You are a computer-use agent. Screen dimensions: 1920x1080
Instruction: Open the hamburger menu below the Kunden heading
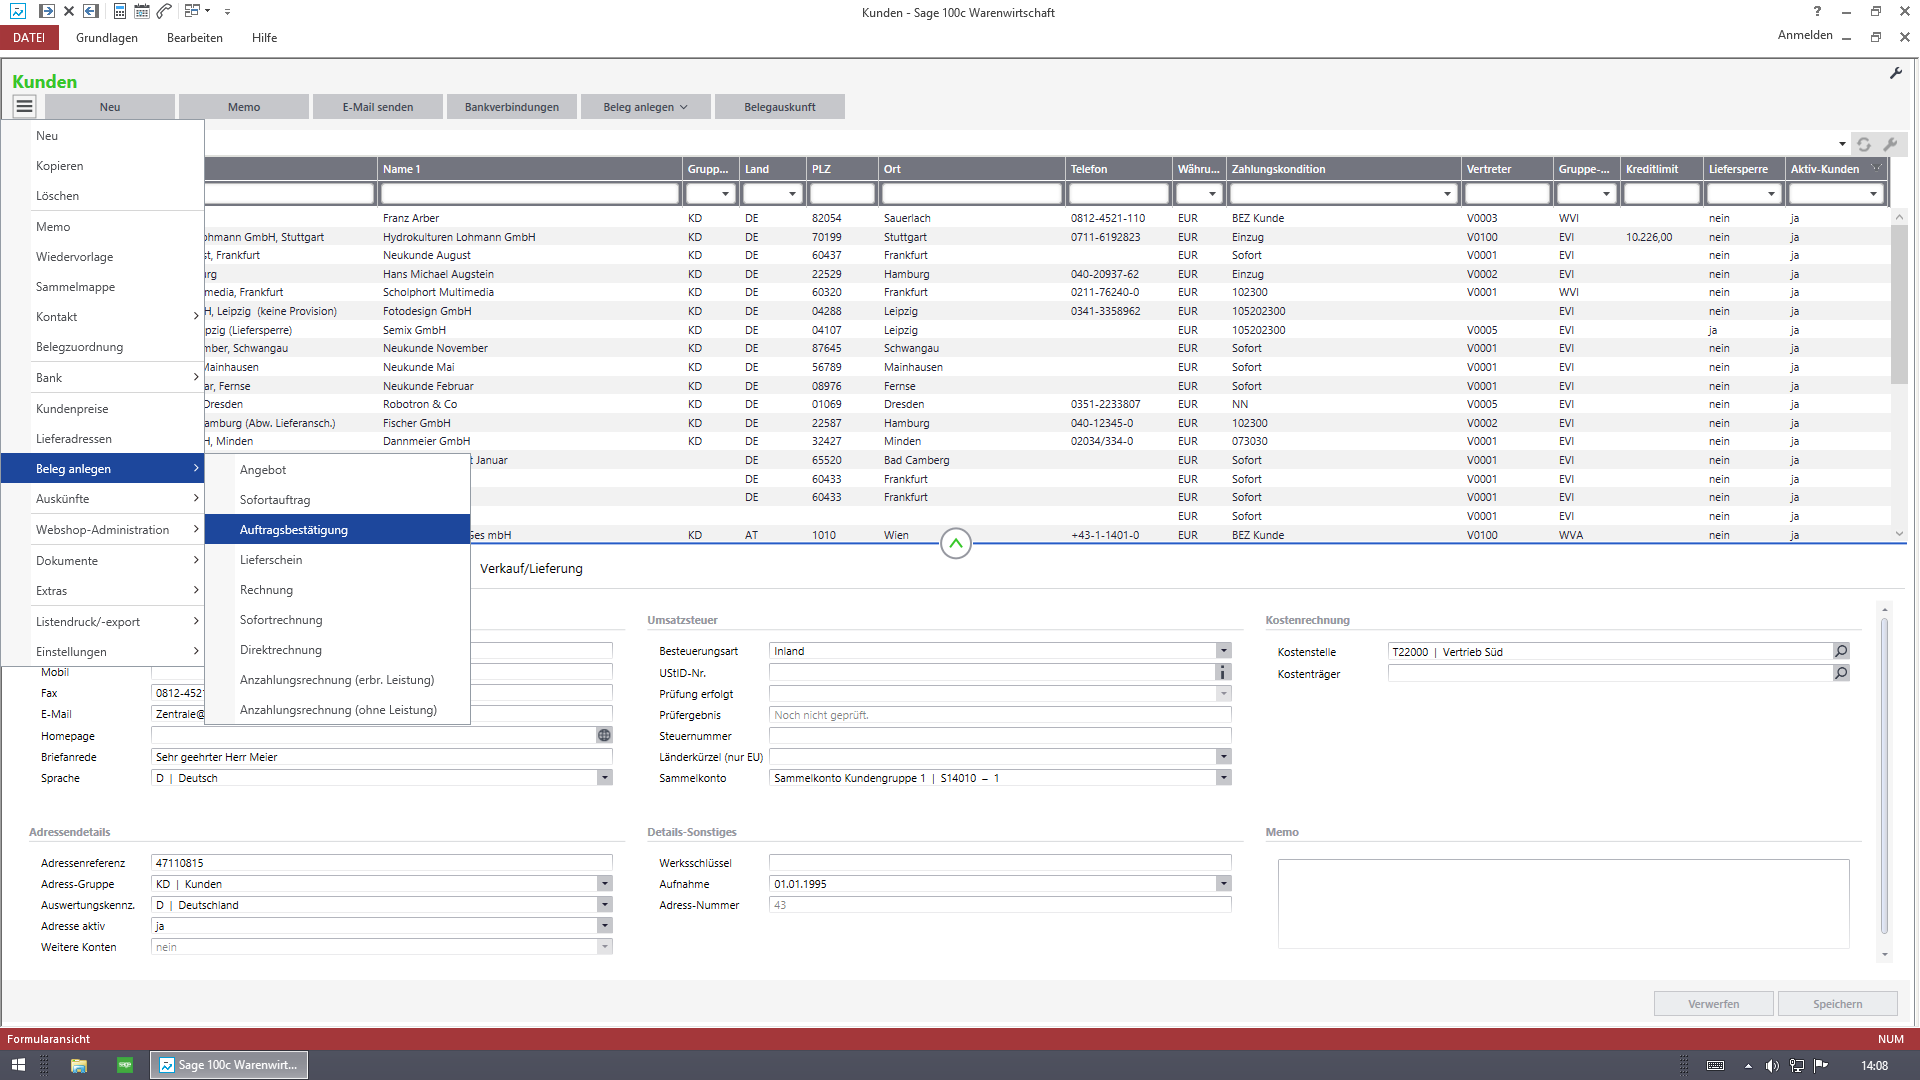(23, 105)
